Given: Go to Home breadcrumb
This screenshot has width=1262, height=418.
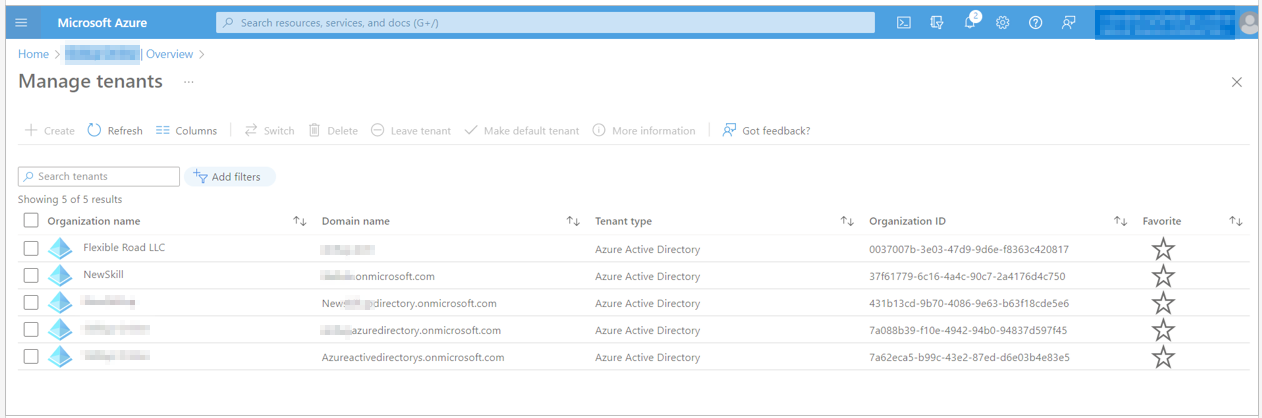Looking at the screenshot, I should pyautogui.click(x=33, y=54).
